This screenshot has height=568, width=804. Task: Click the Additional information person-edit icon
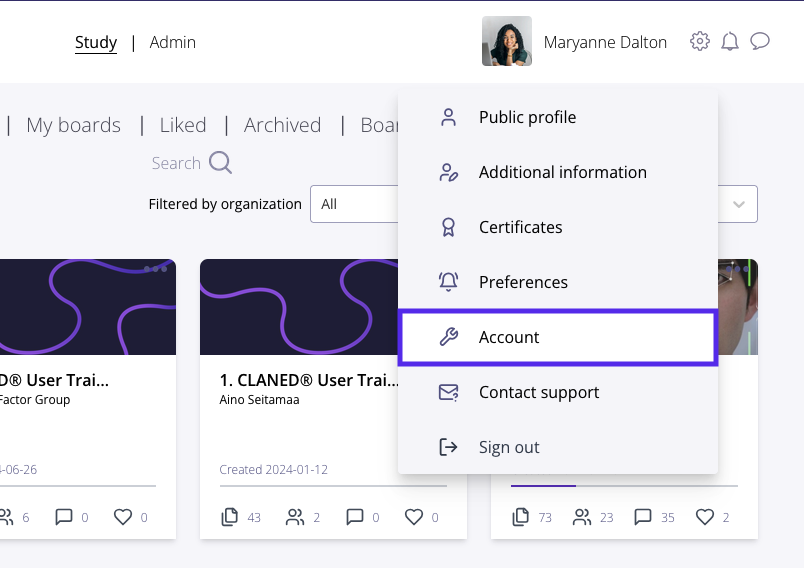(448, 172)
